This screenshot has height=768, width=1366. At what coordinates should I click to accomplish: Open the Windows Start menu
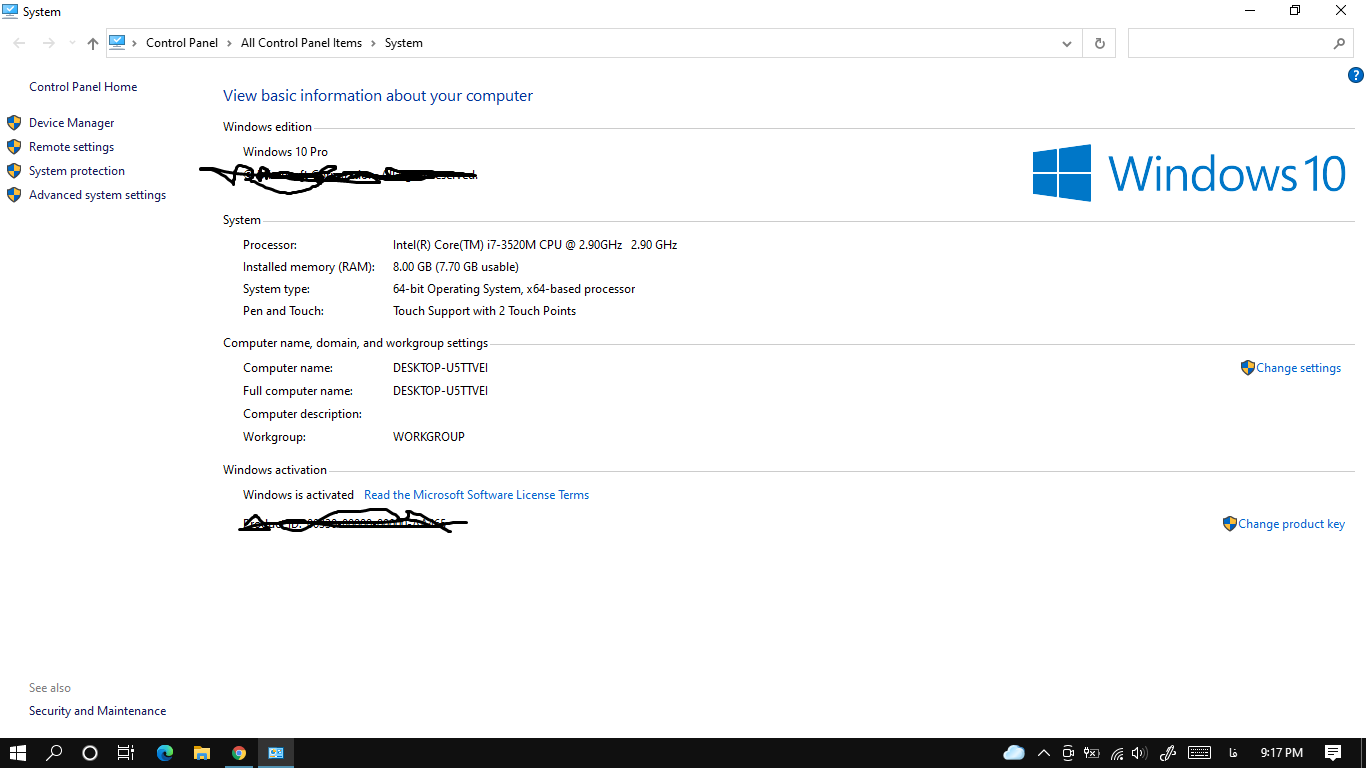coord(18,753)
